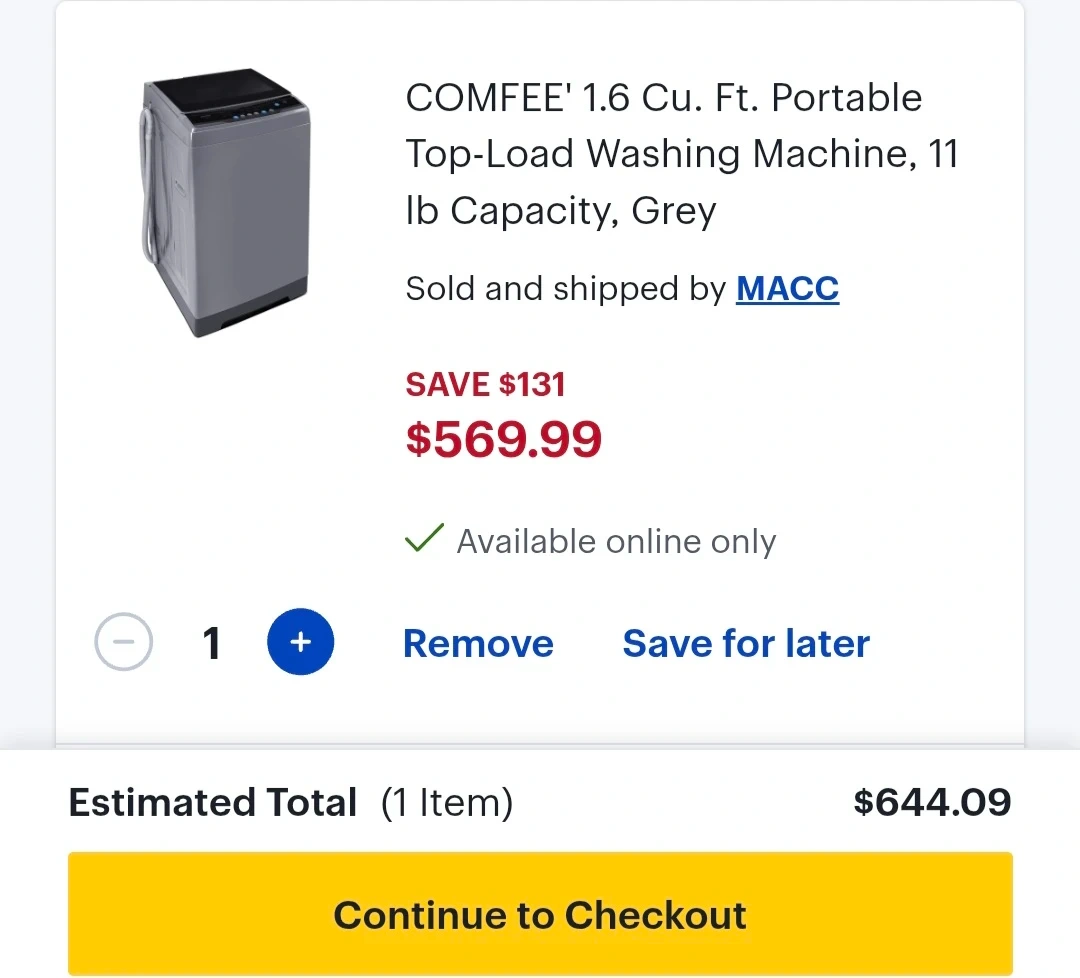Click the quantity number 1
The width and height of the screenshot is (1080, 978).
coord(211,644)
